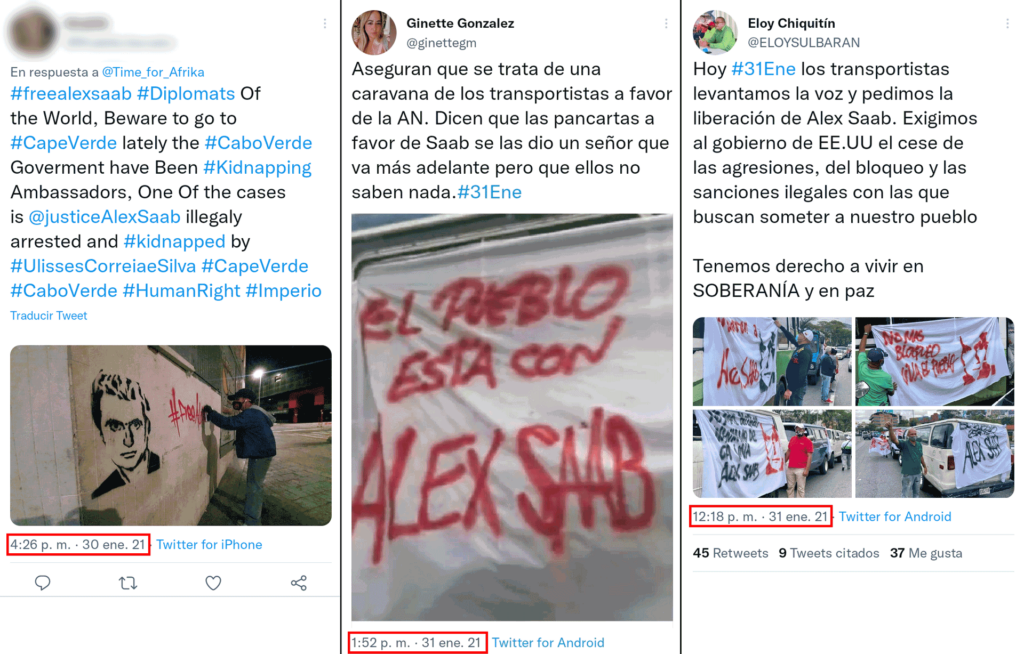The image size is (1024, 654).
Task: Open the blurred user's profile avatar
Action: click(x=31, y=32)
